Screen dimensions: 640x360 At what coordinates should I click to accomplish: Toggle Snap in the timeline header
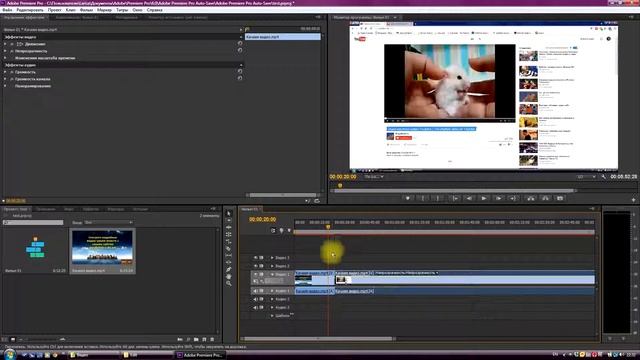pyautogui.click(x=273, y=231)
